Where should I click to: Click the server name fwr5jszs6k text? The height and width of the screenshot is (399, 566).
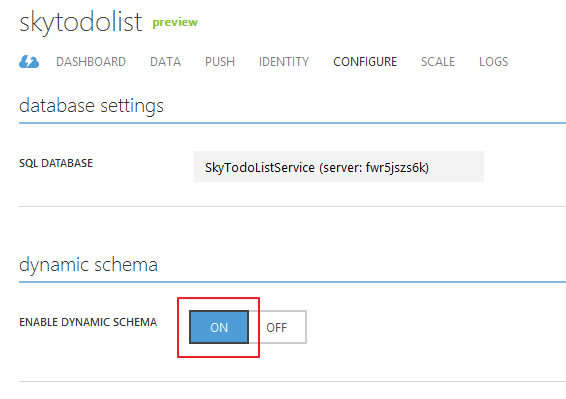[x=396, y=168]
